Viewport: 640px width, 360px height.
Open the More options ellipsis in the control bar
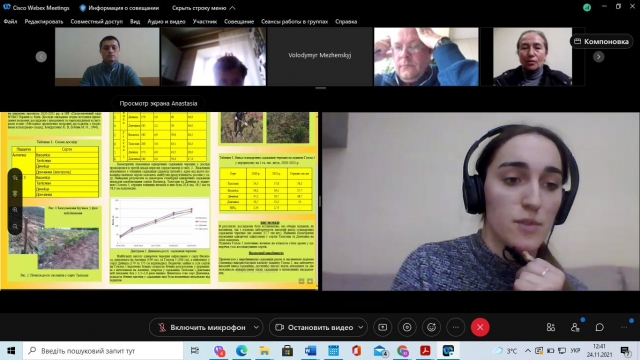click(x=456, y=327)
